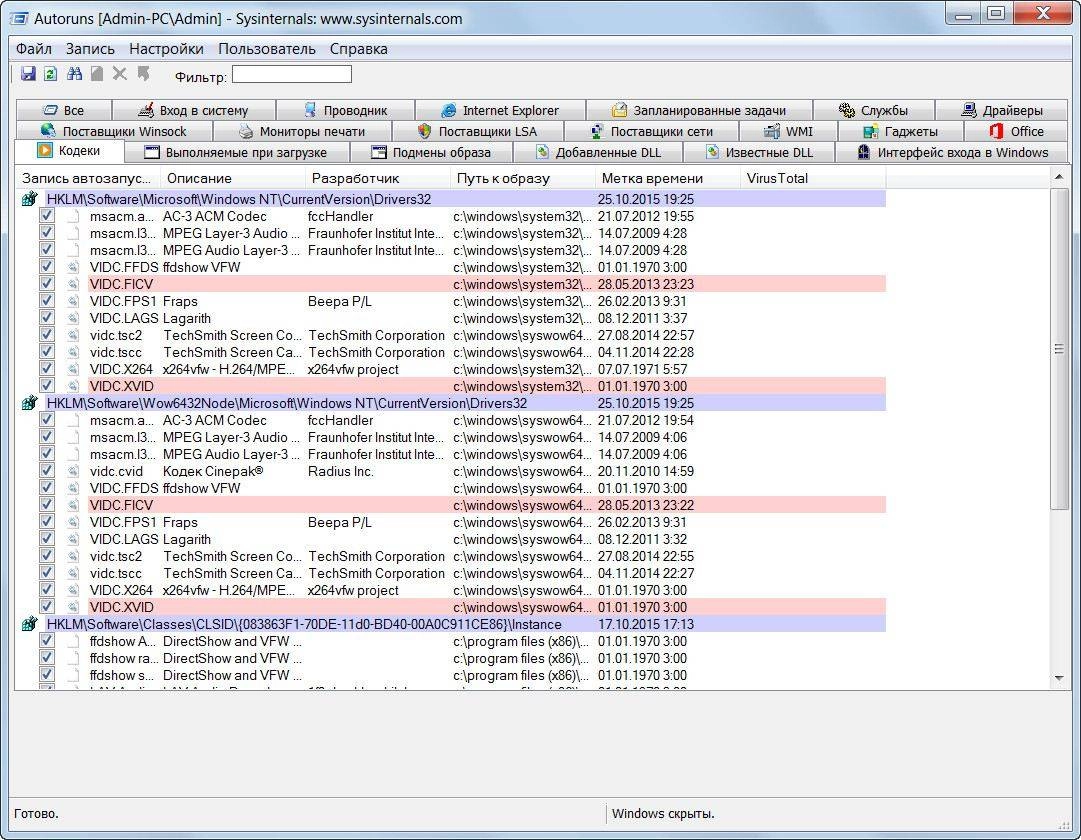
Task: Open the Драйверы tab
Action: point(1002,110)
